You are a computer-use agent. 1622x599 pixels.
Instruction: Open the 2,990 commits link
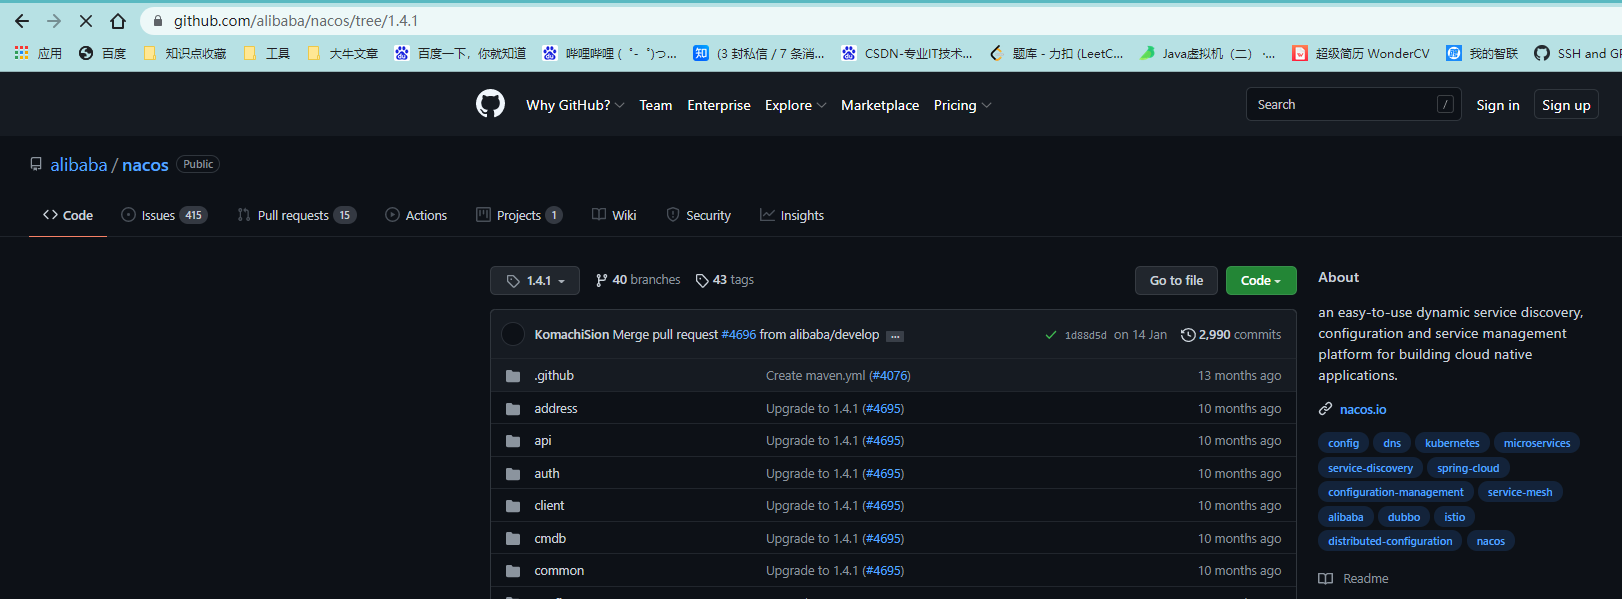tap(1231, 335)
